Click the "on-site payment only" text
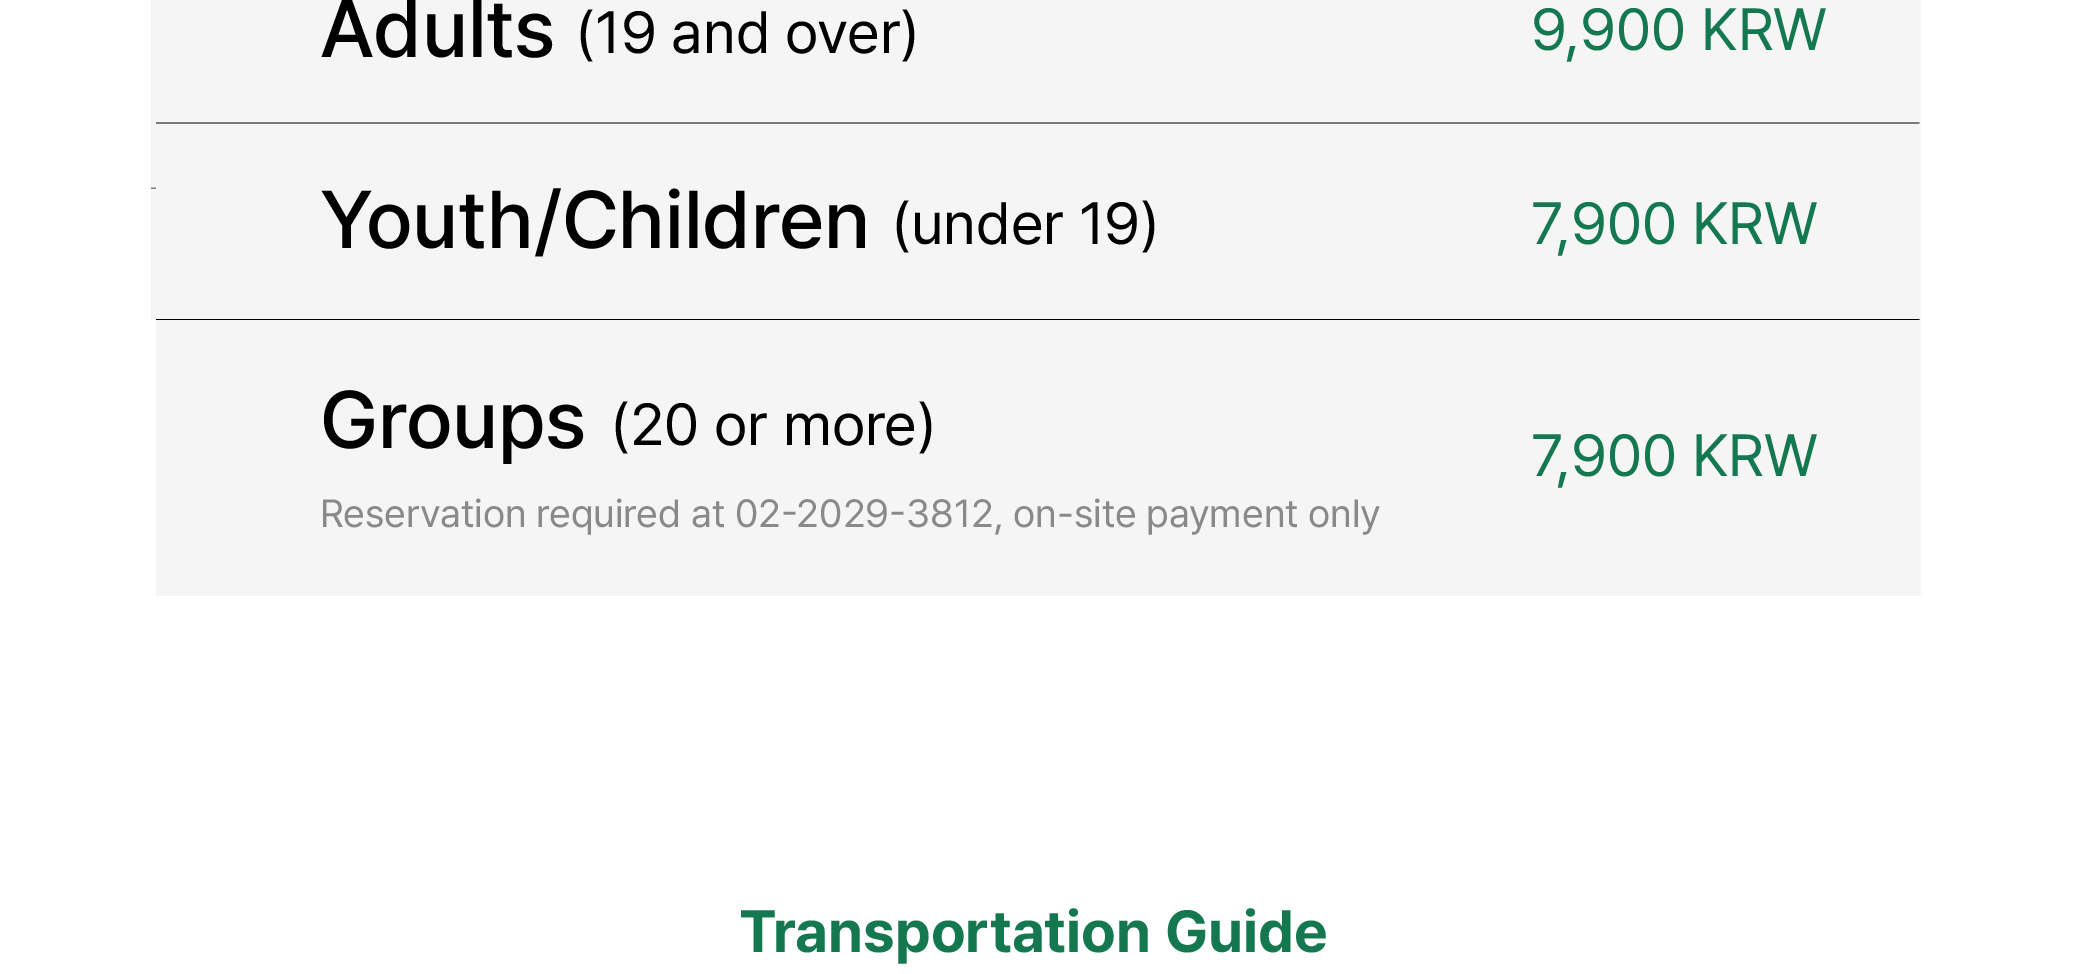Screen dimensions: 2083x974 (x=1196, y=514)
